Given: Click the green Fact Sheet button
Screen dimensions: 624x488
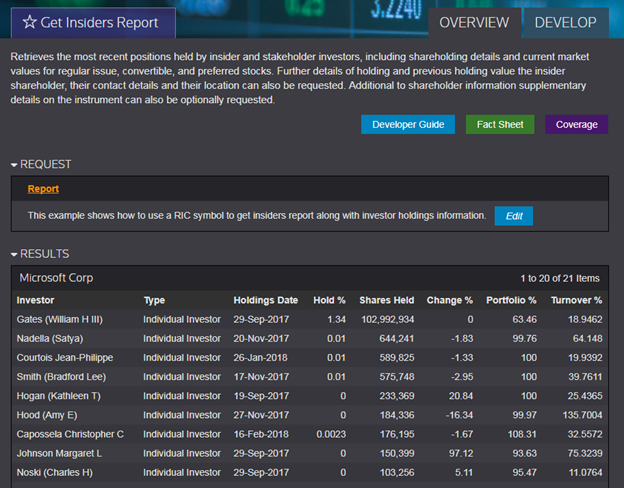Looking at the screenshot, I should coord(500,125).
